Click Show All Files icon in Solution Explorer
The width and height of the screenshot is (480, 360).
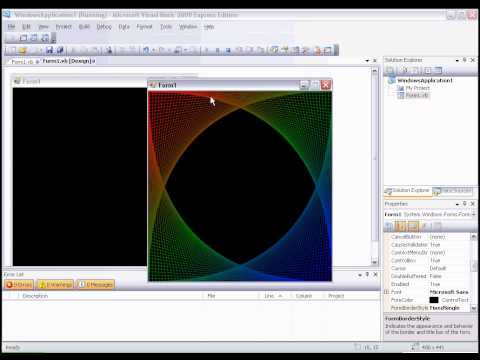(x=404, y=70)
